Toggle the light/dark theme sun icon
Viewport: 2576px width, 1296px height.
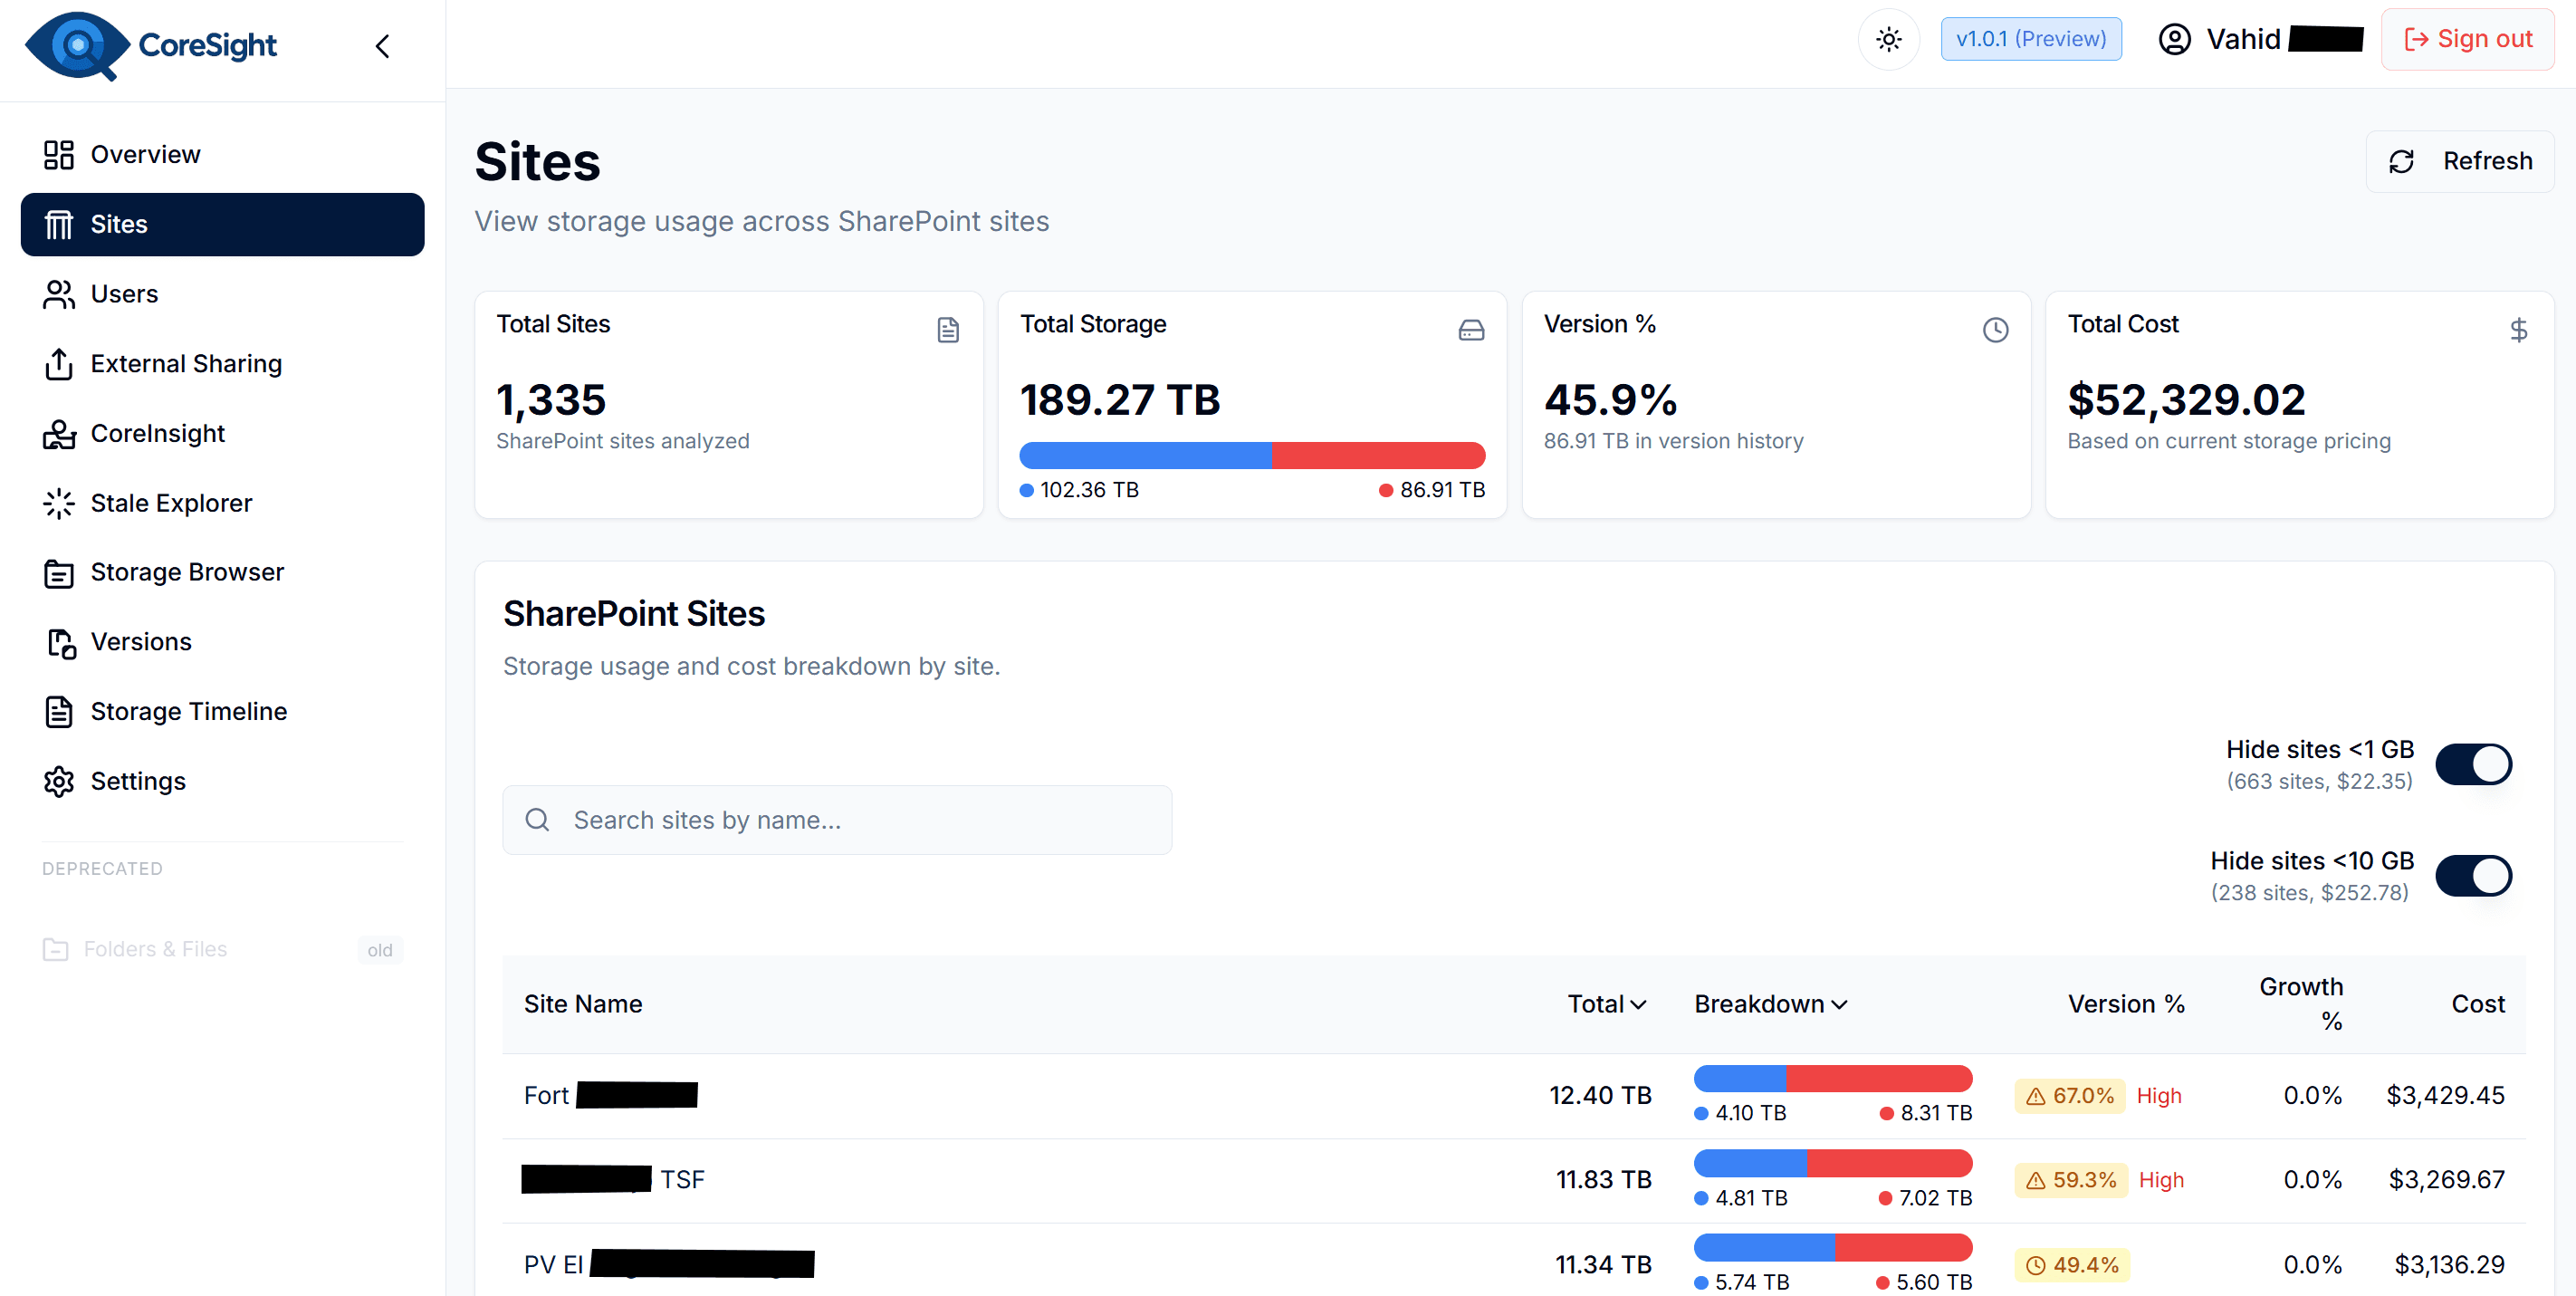point(1888,40)
